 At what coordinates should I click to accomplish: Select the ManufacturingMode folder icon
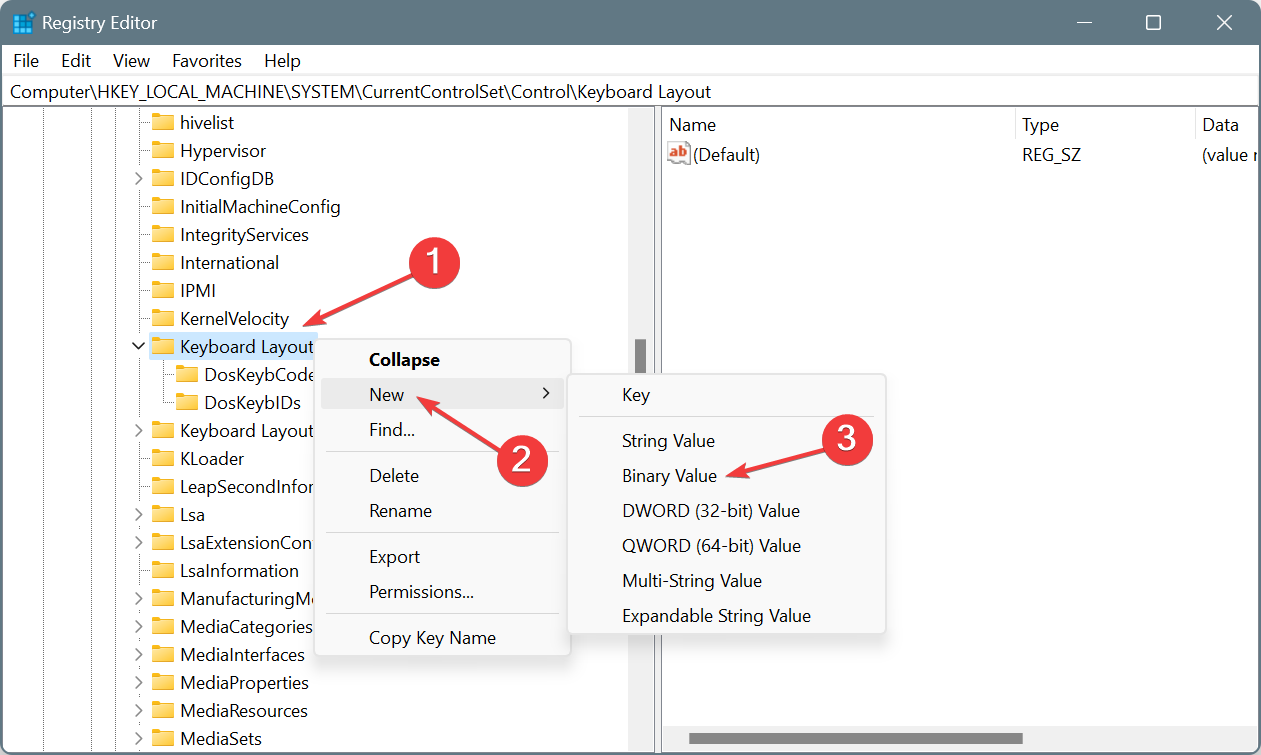click(x=163, y=599)
